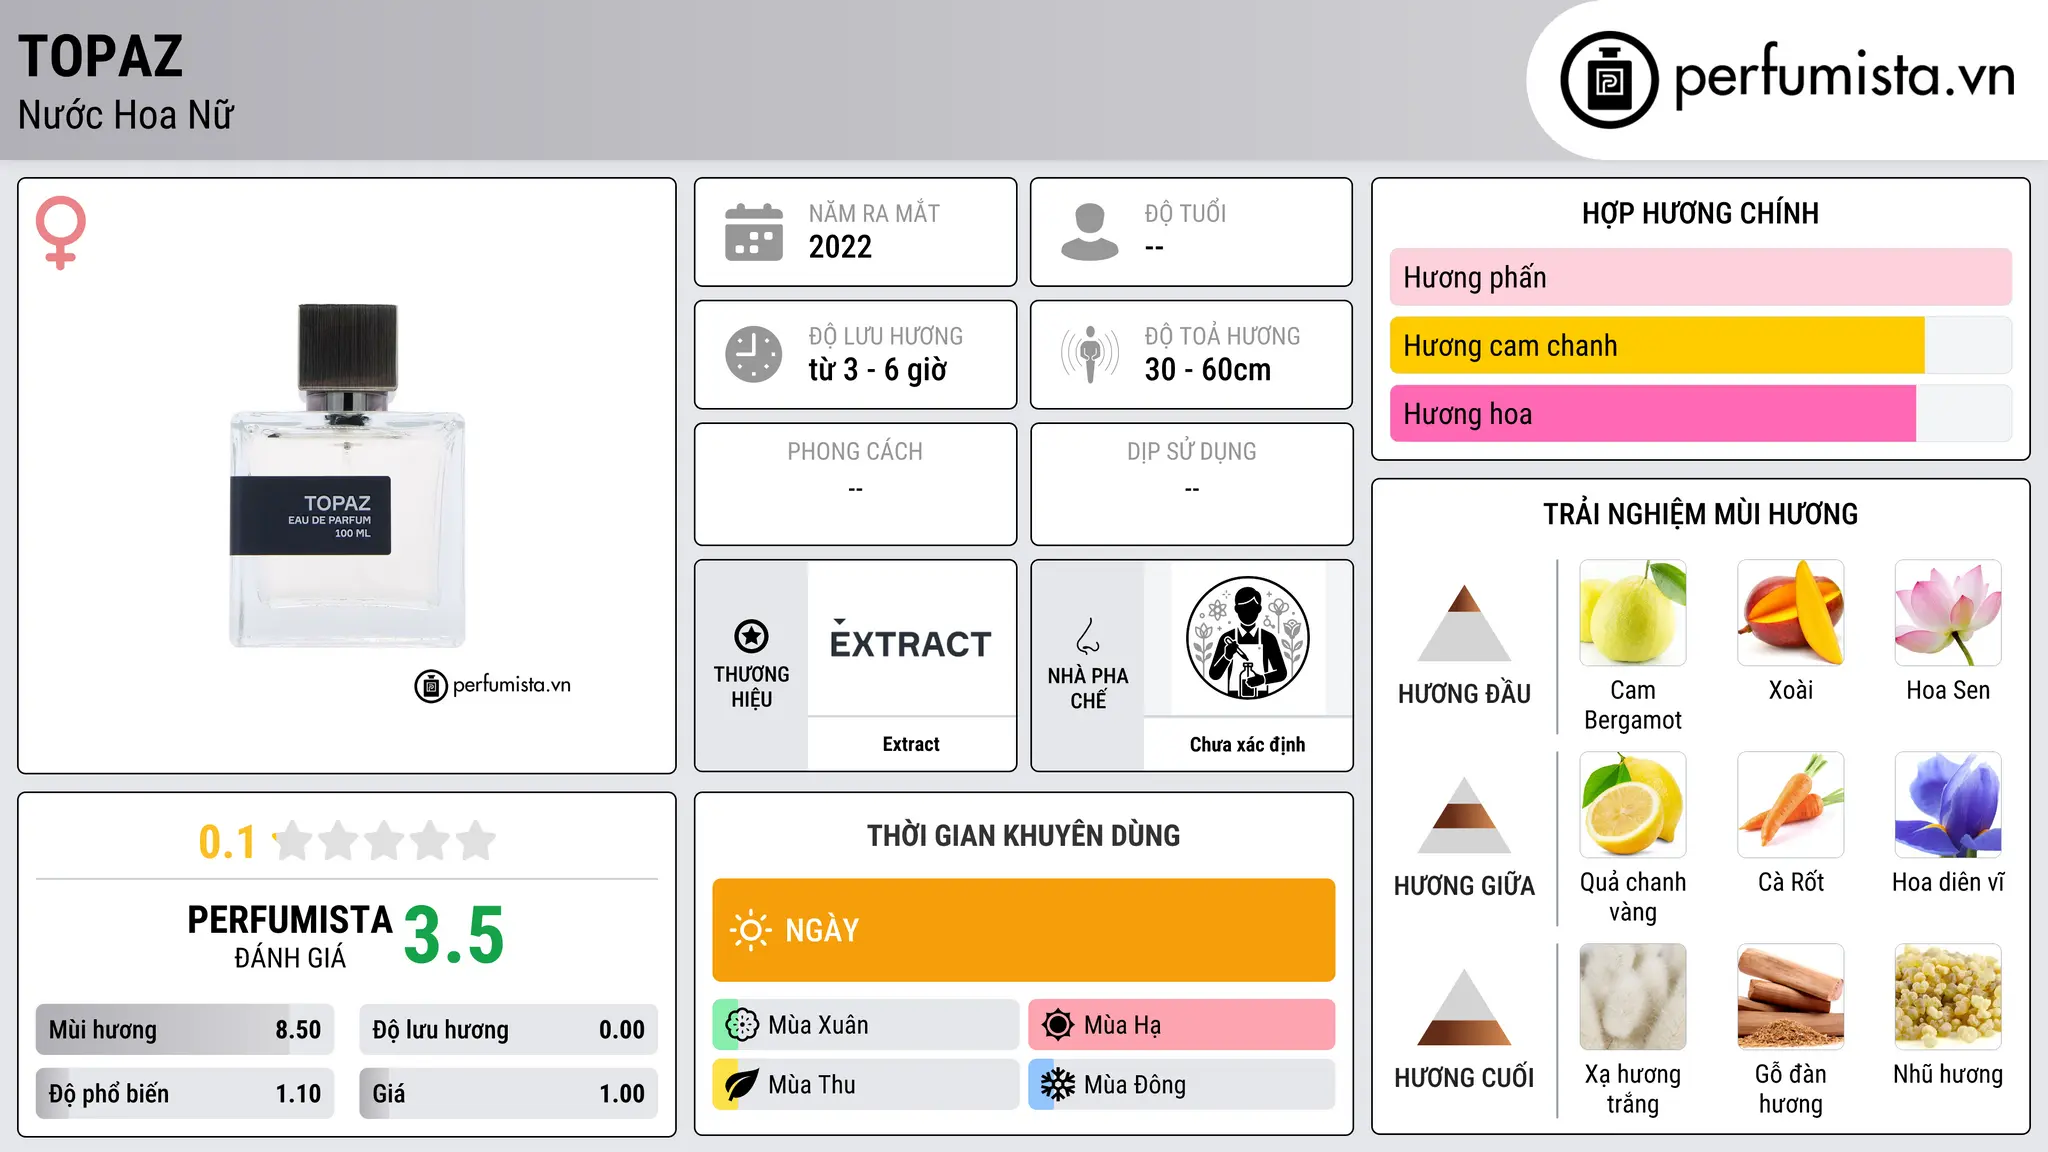Click the Ngày recommended time bar
This screenshot has width=2048, height=1152.
(1024, 930)
